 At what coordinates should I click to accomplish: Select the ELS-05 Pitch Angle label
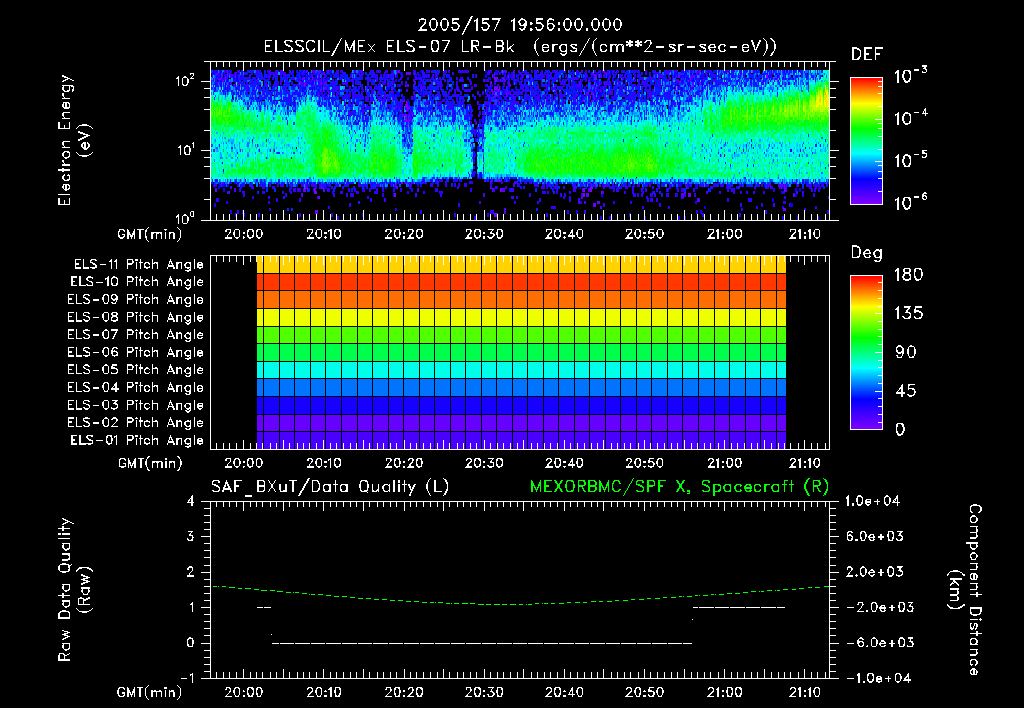(136, 370)
